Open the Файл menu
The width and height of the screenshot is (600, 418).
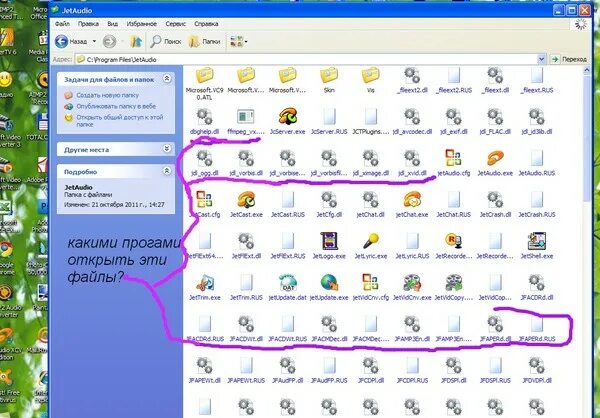[x=62, y=24]
